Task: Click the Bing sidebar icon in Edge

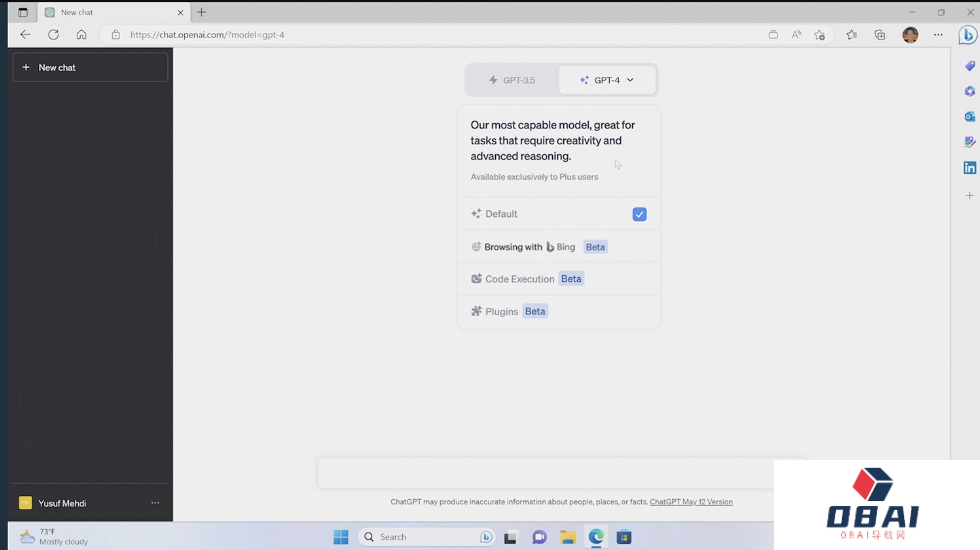Action: click(x=967, y=35)
